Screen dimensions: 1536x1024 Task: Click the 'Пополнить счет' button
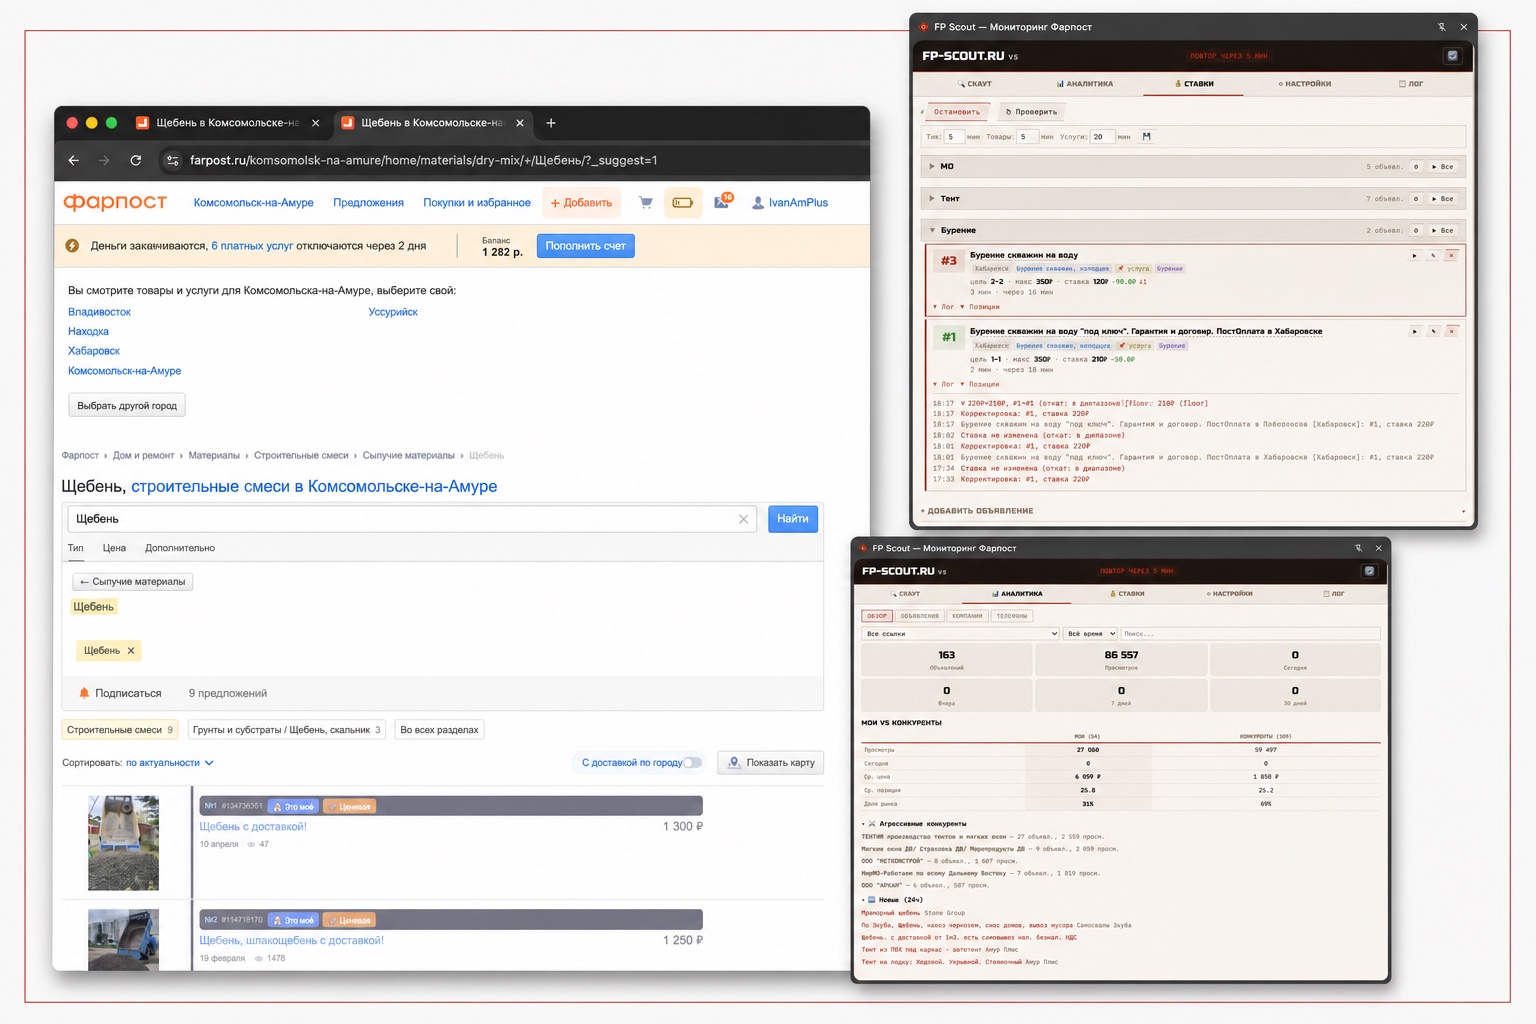click(586, 246)
